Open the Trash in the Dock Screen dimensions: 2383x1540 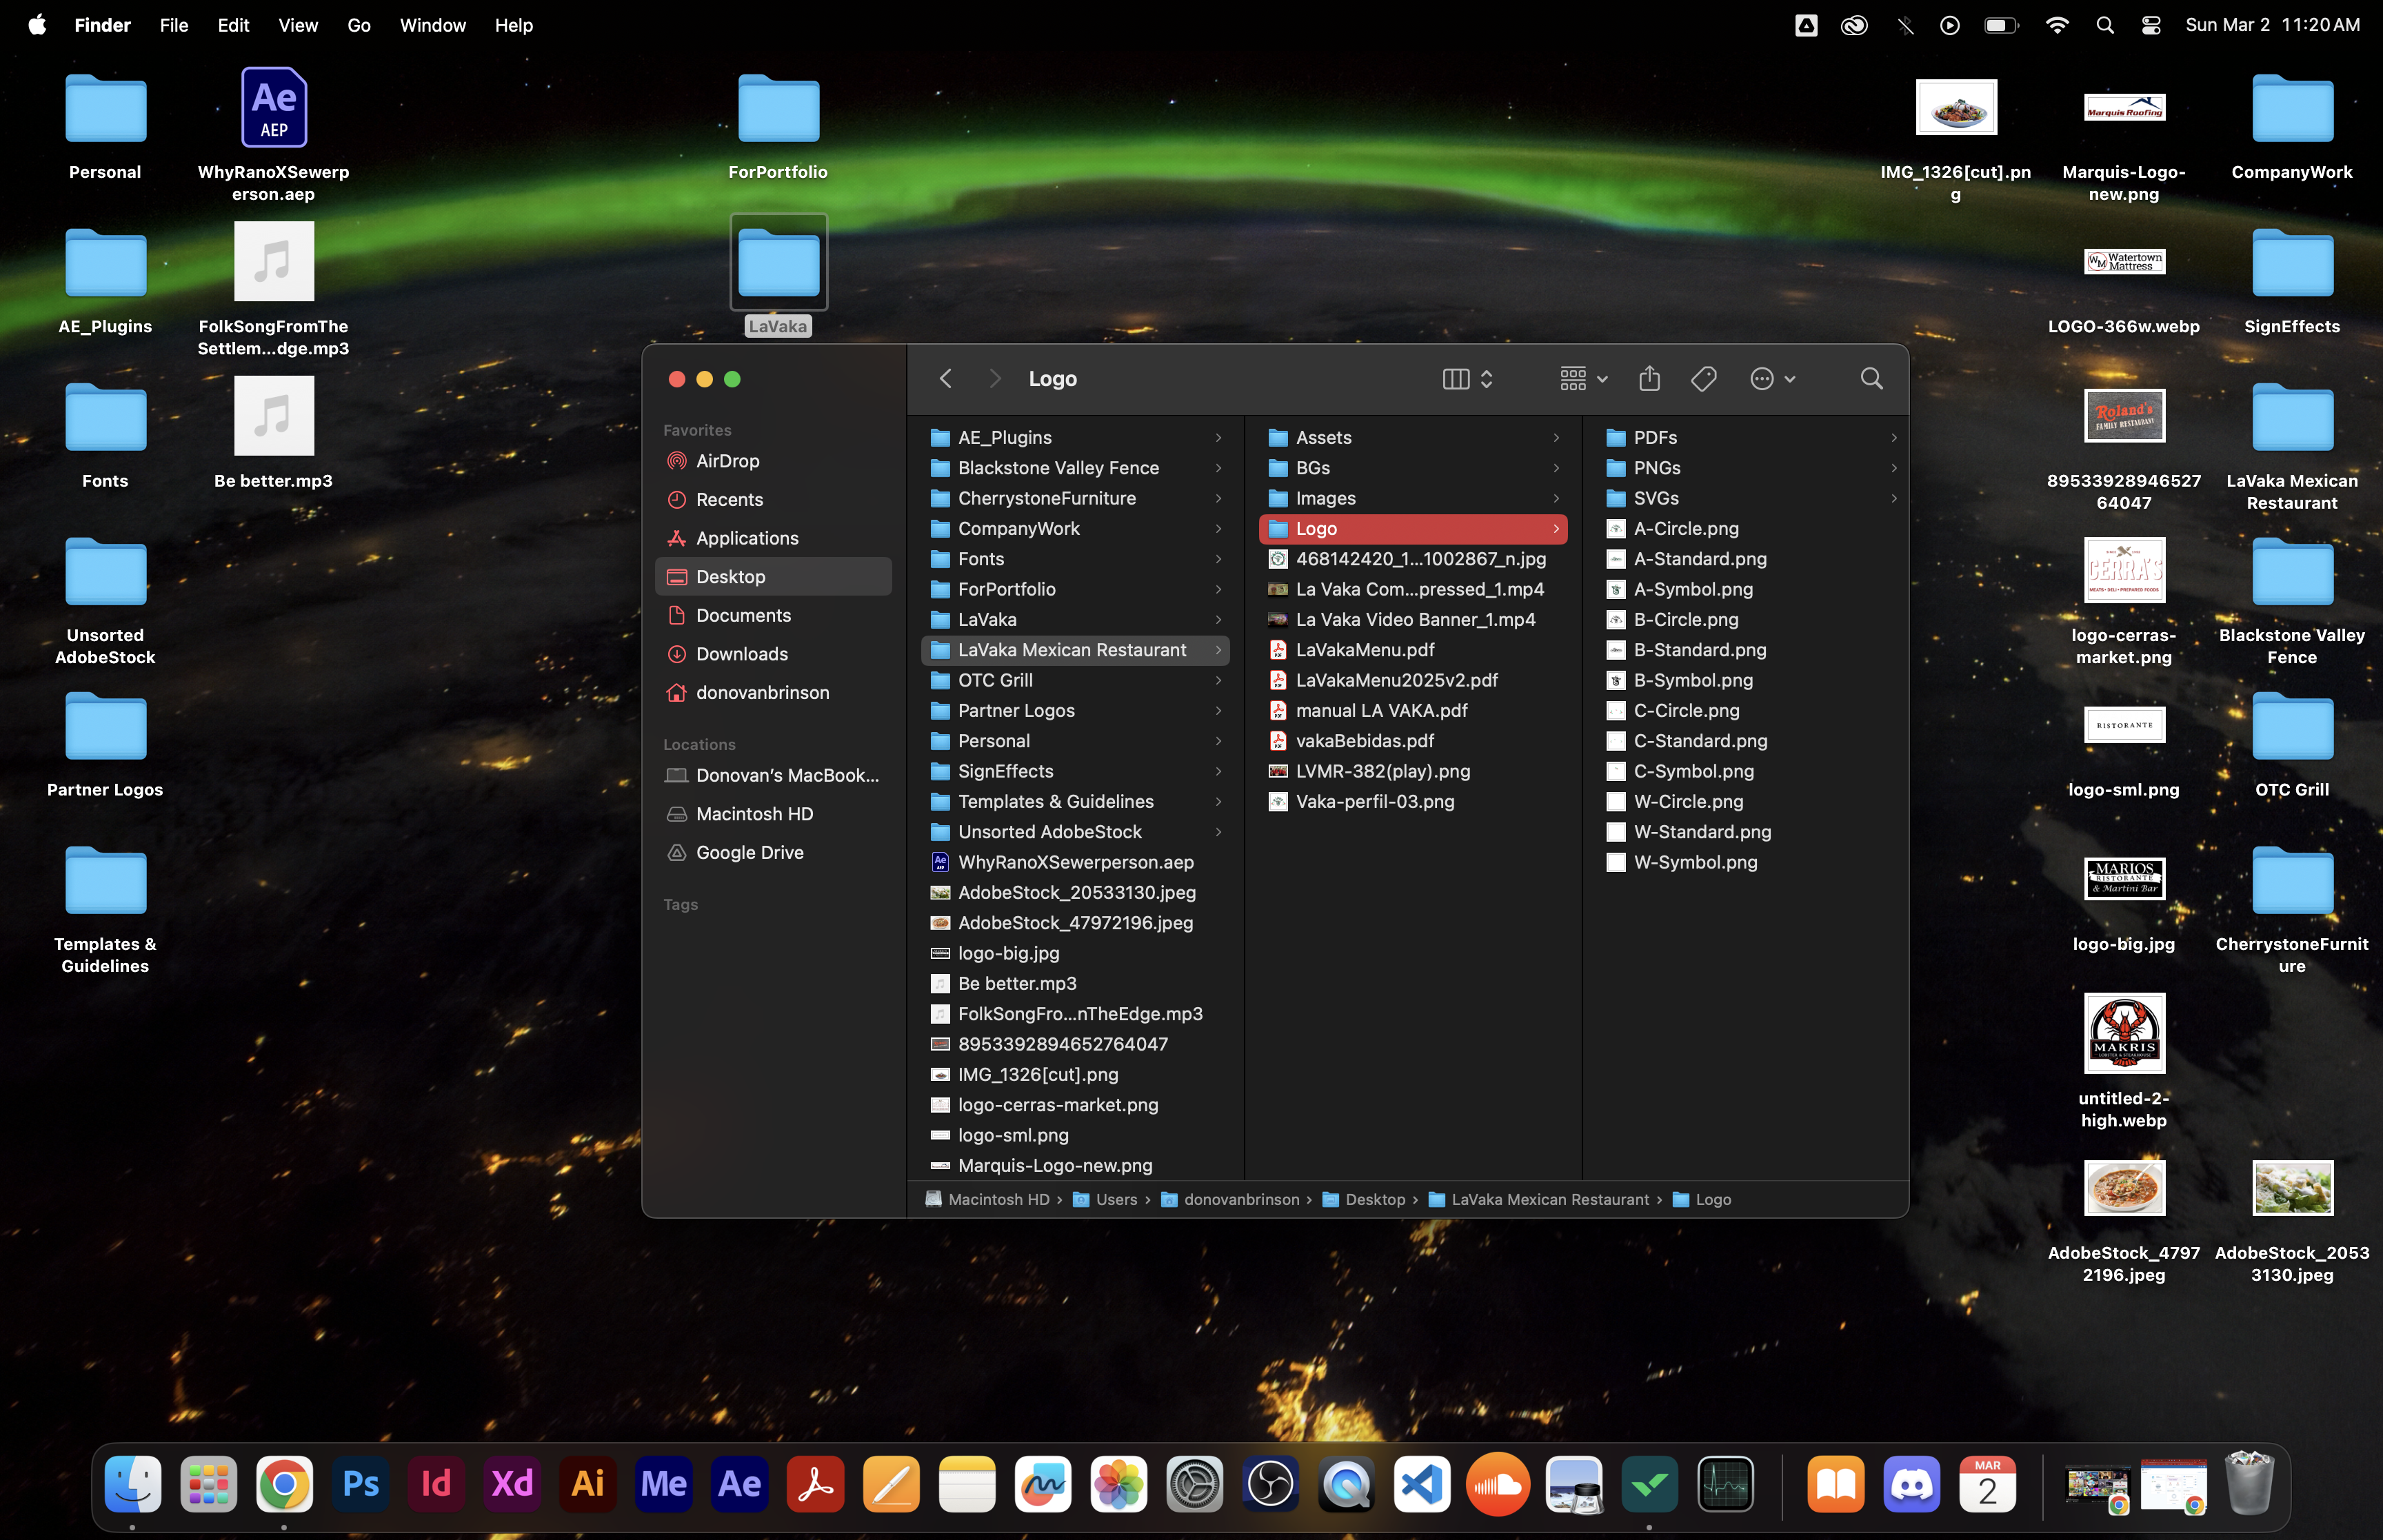tap(2248, 1484)
